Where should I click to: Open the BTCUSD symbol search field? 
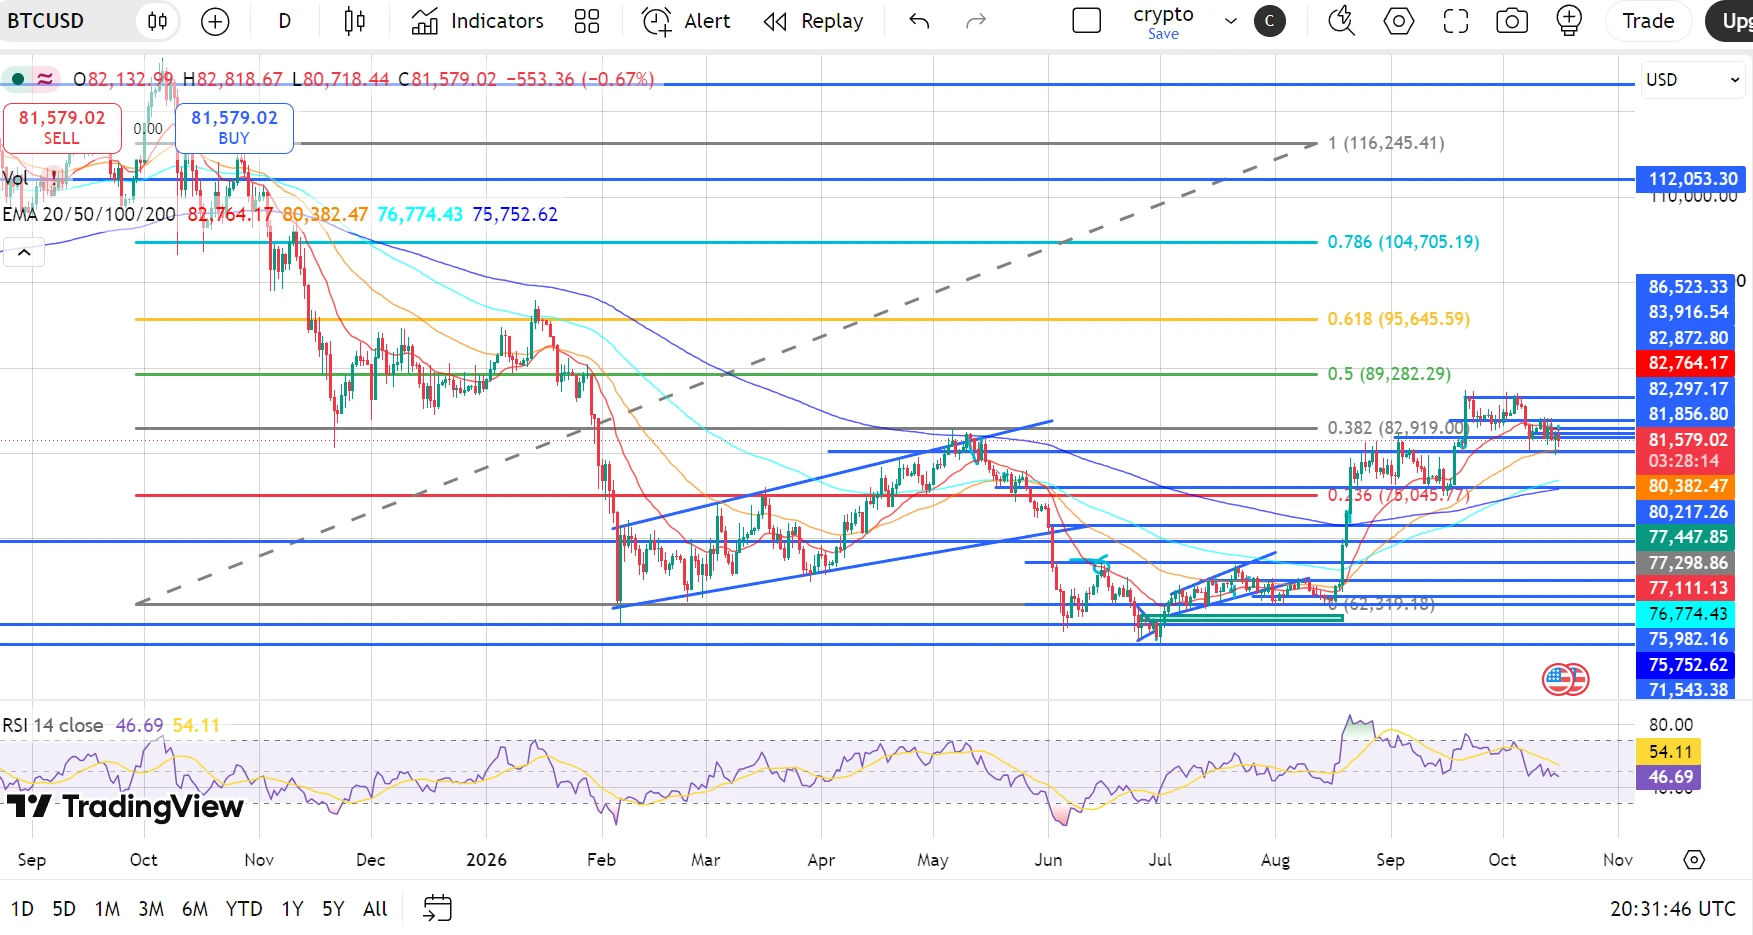(x=46, y=21)
